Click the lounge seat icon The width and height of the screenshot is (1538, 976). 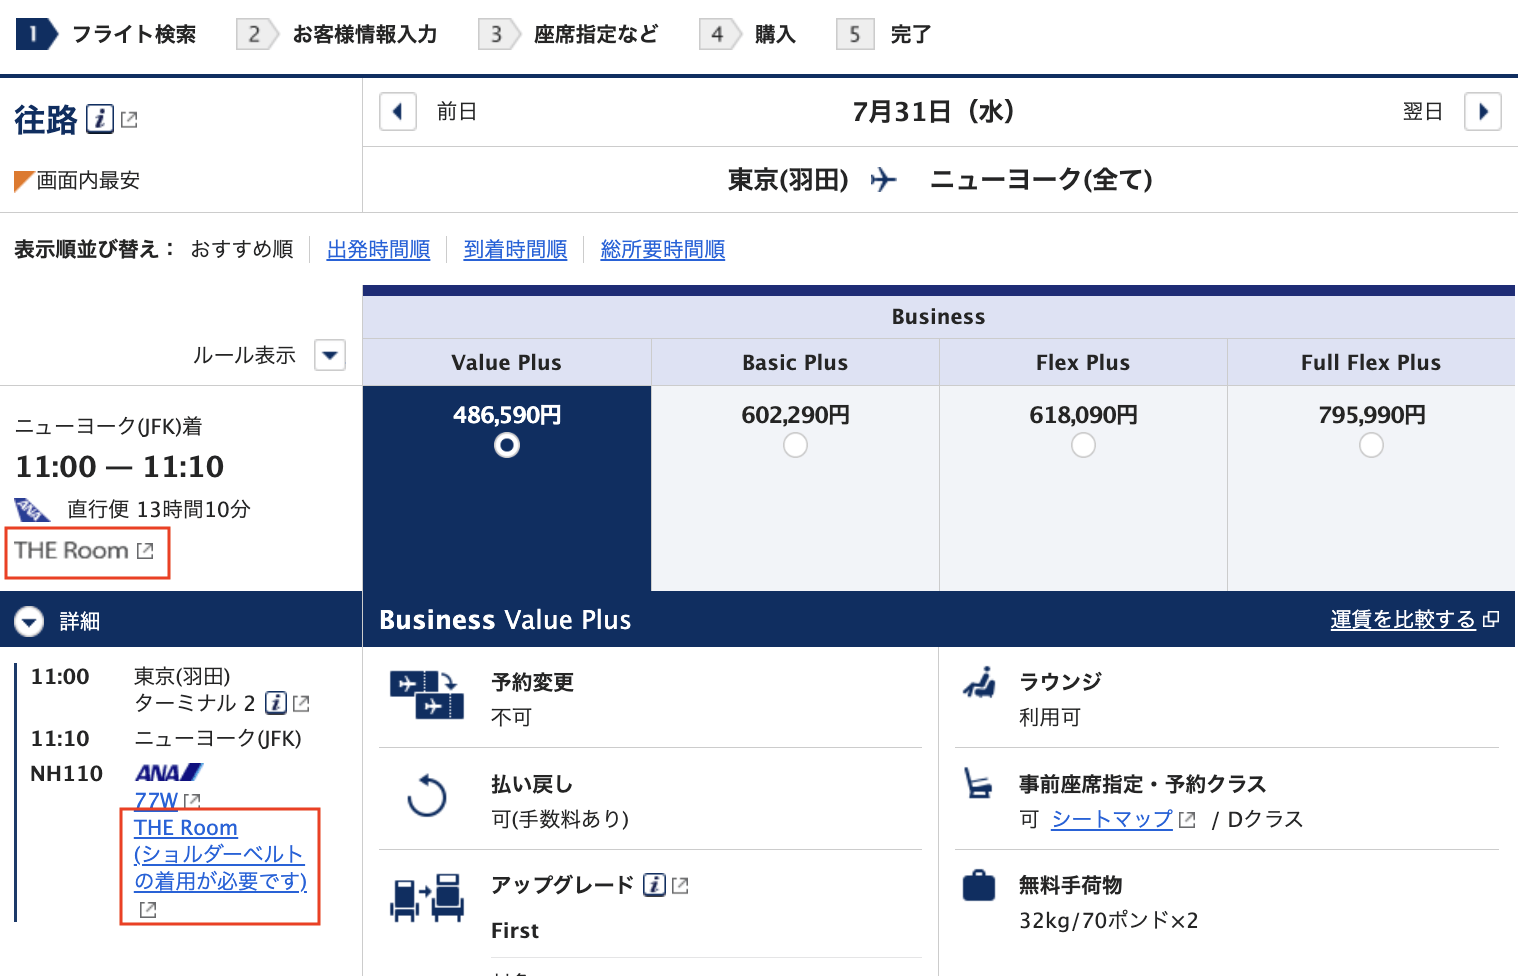click(979, 682)
